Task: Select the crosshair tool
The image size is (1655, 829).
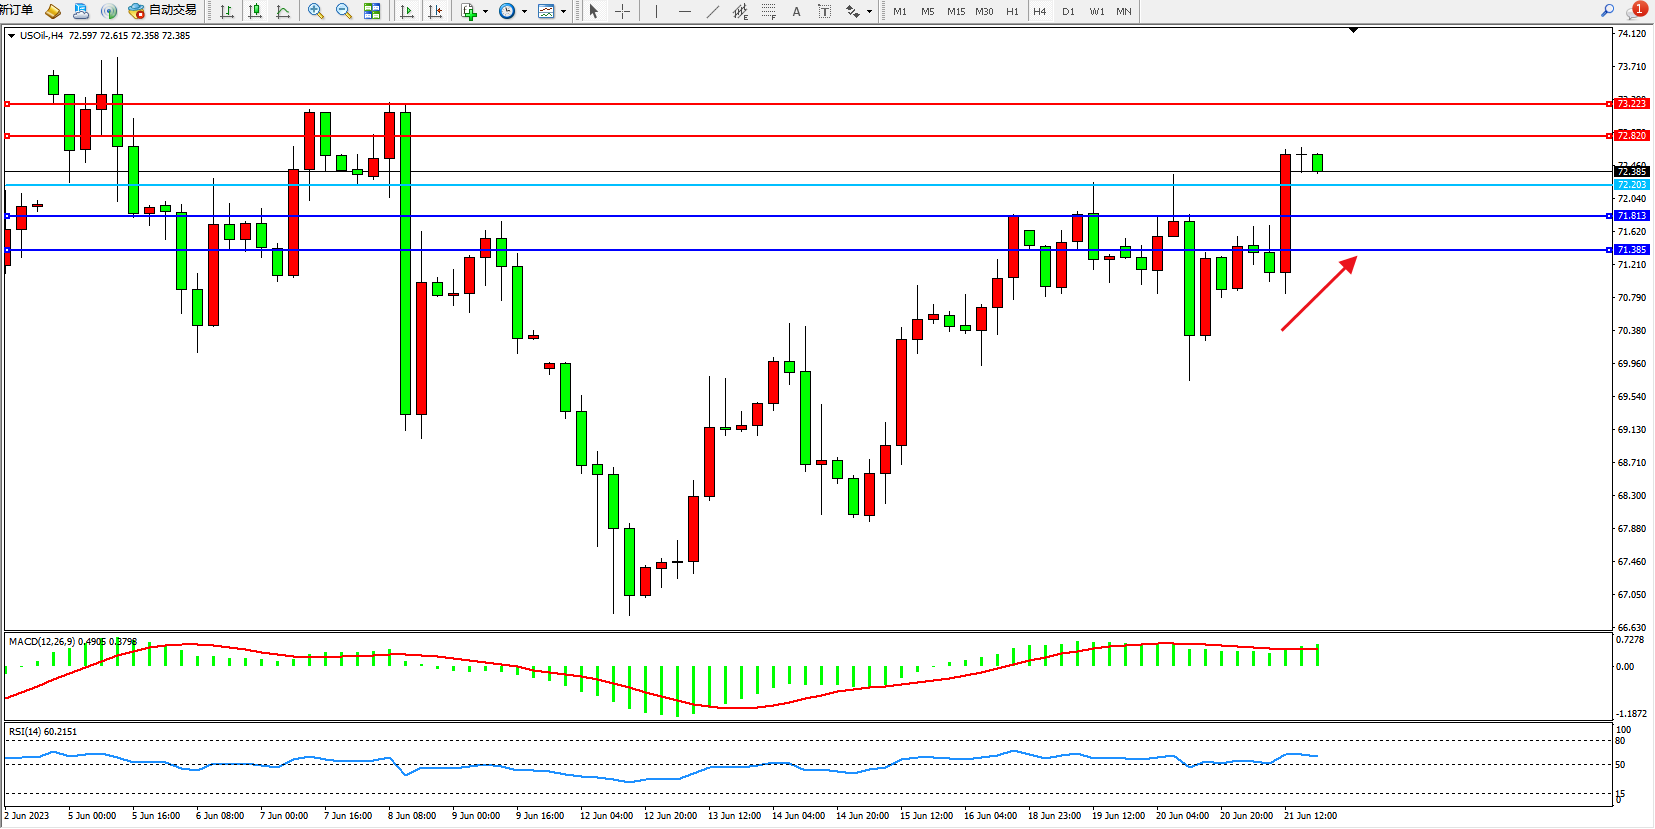Action: point(622,11)
